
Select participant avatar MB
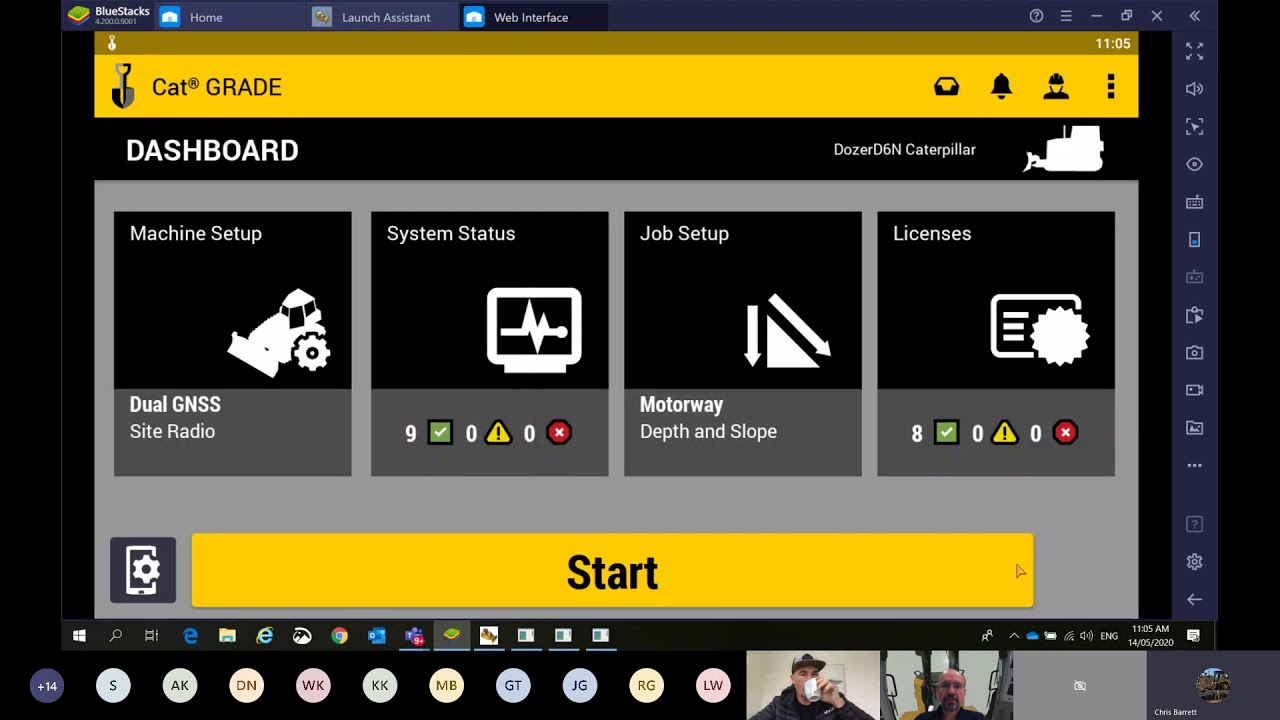tap(446, 685)
